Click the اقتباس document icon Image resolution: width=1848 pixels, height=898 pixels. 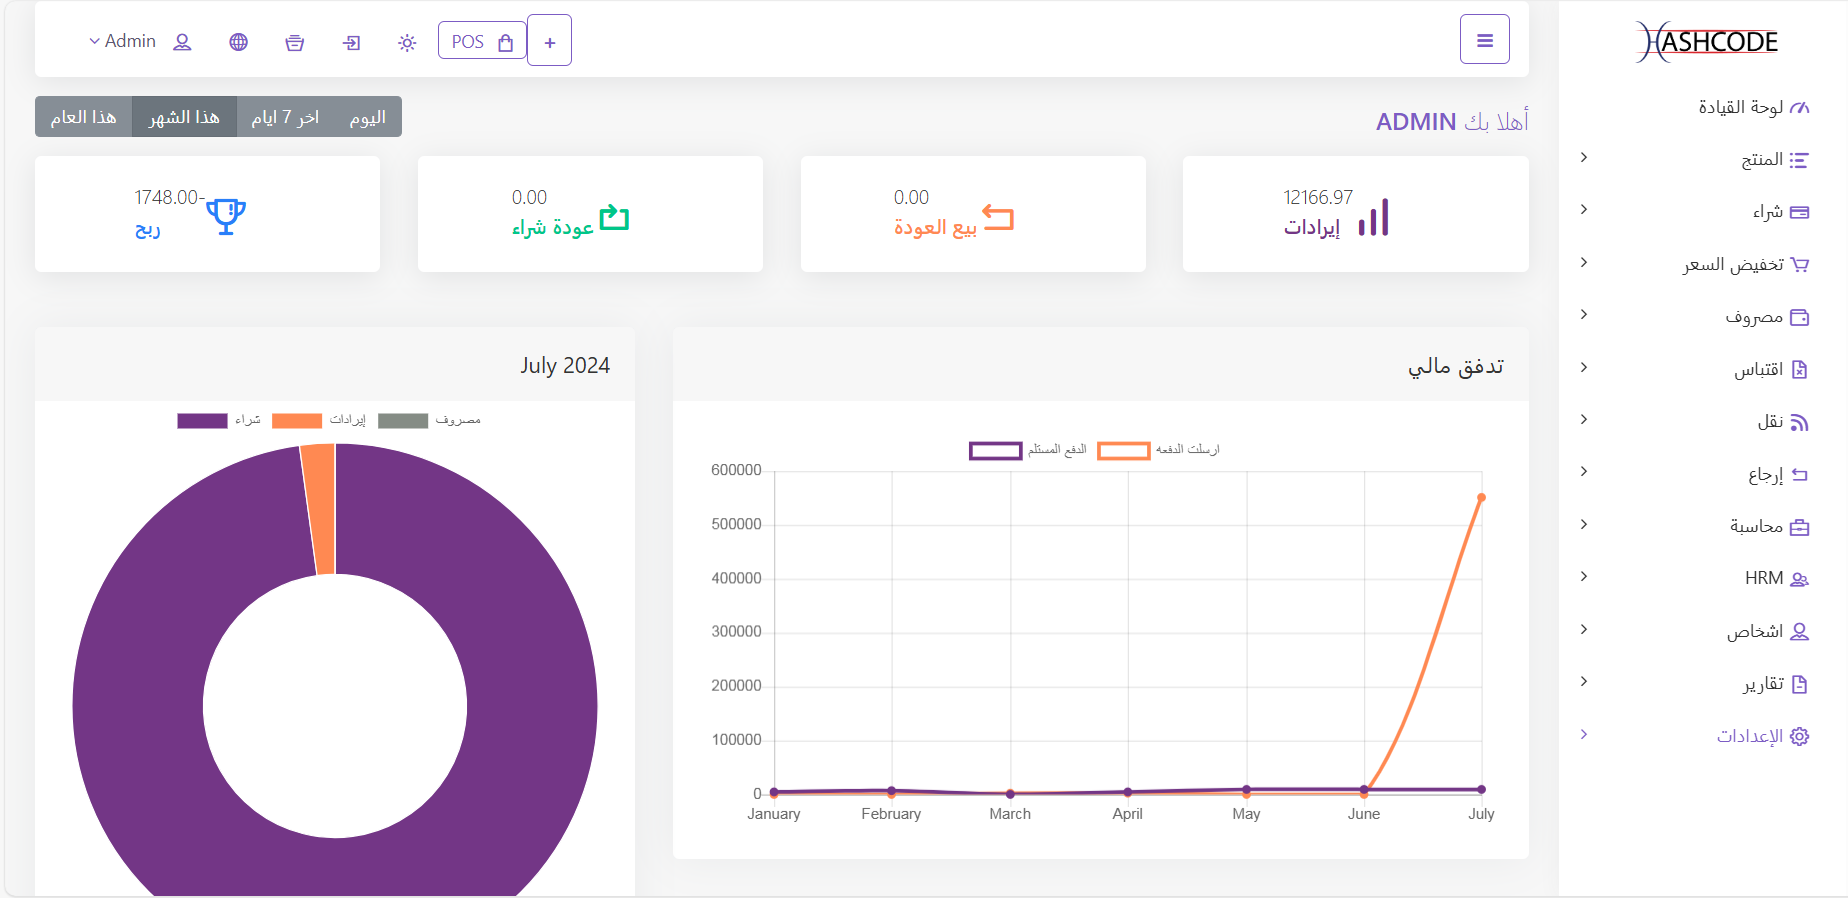click(x=1799, y=370)
